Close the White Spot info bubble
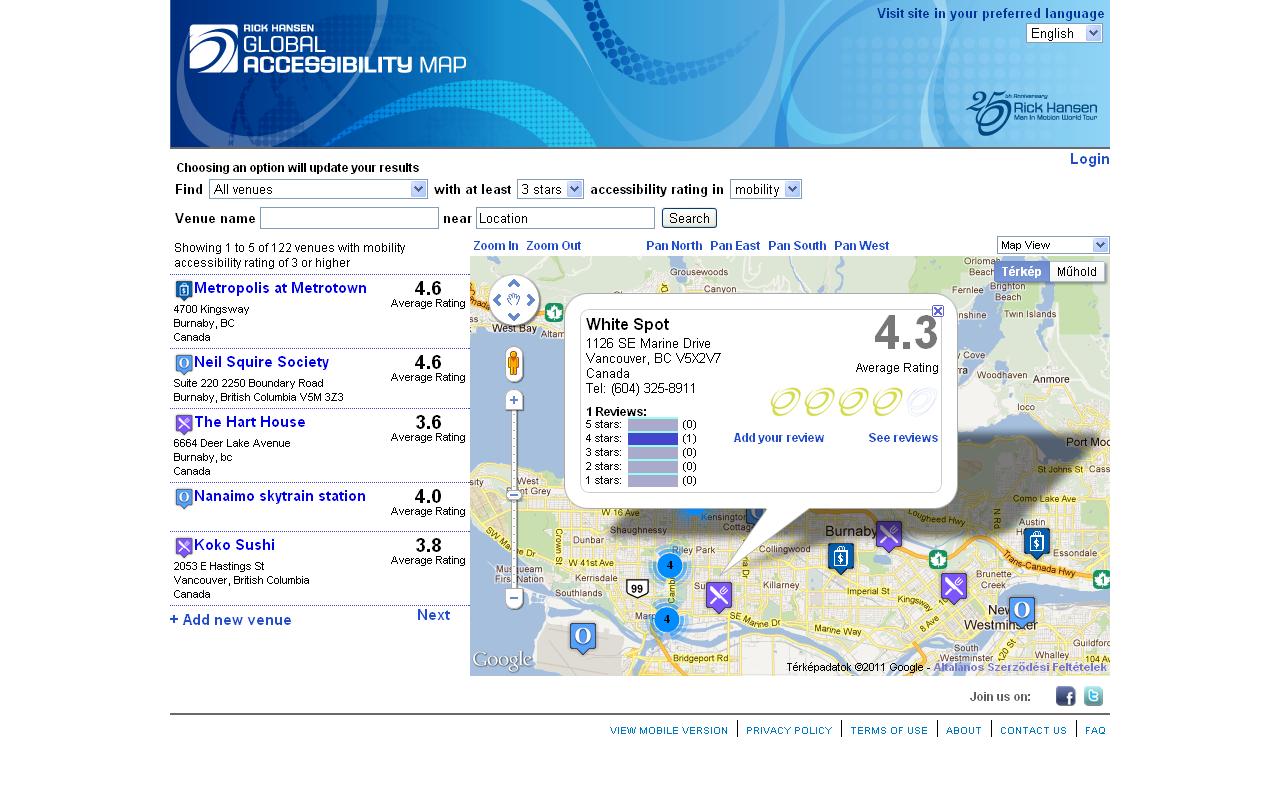This screenshot has width=1280, height=800. point(938,311)
